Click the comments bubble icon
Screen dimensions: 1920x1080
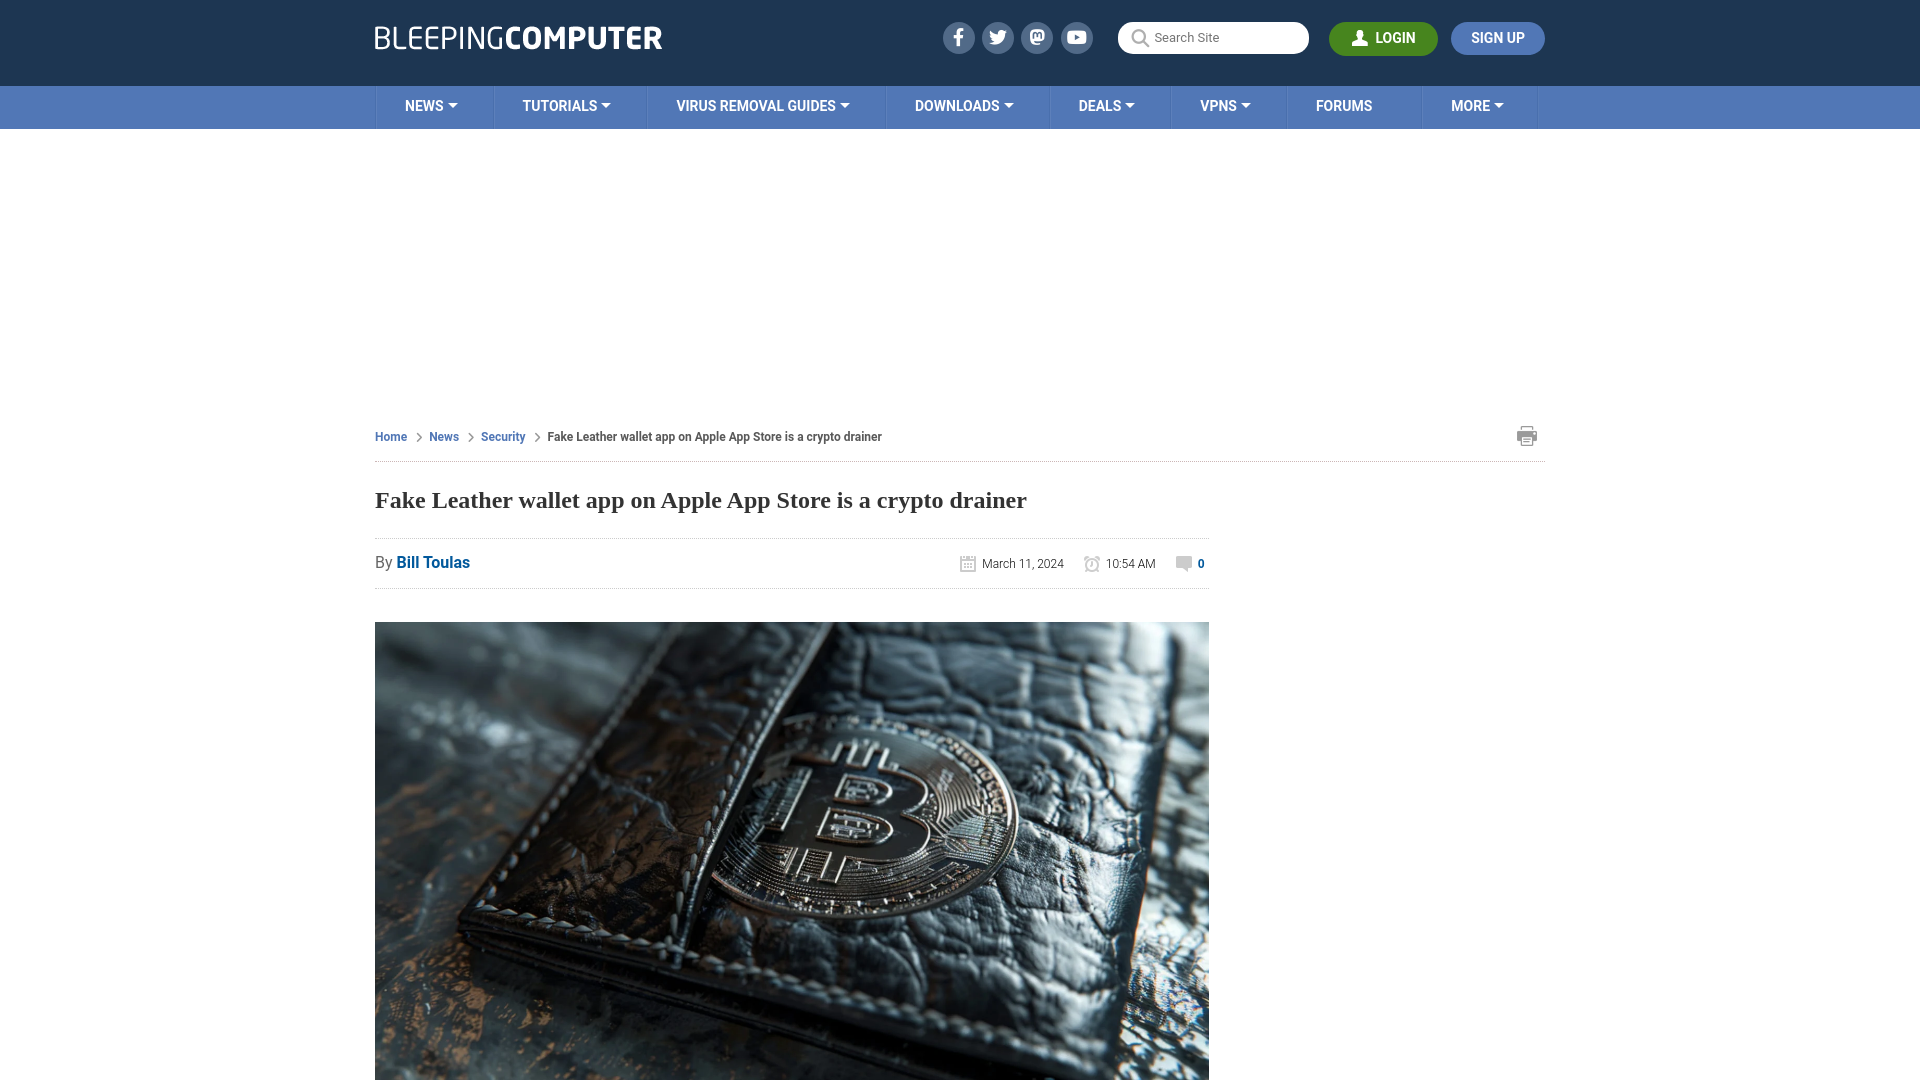coord(1184,563)
